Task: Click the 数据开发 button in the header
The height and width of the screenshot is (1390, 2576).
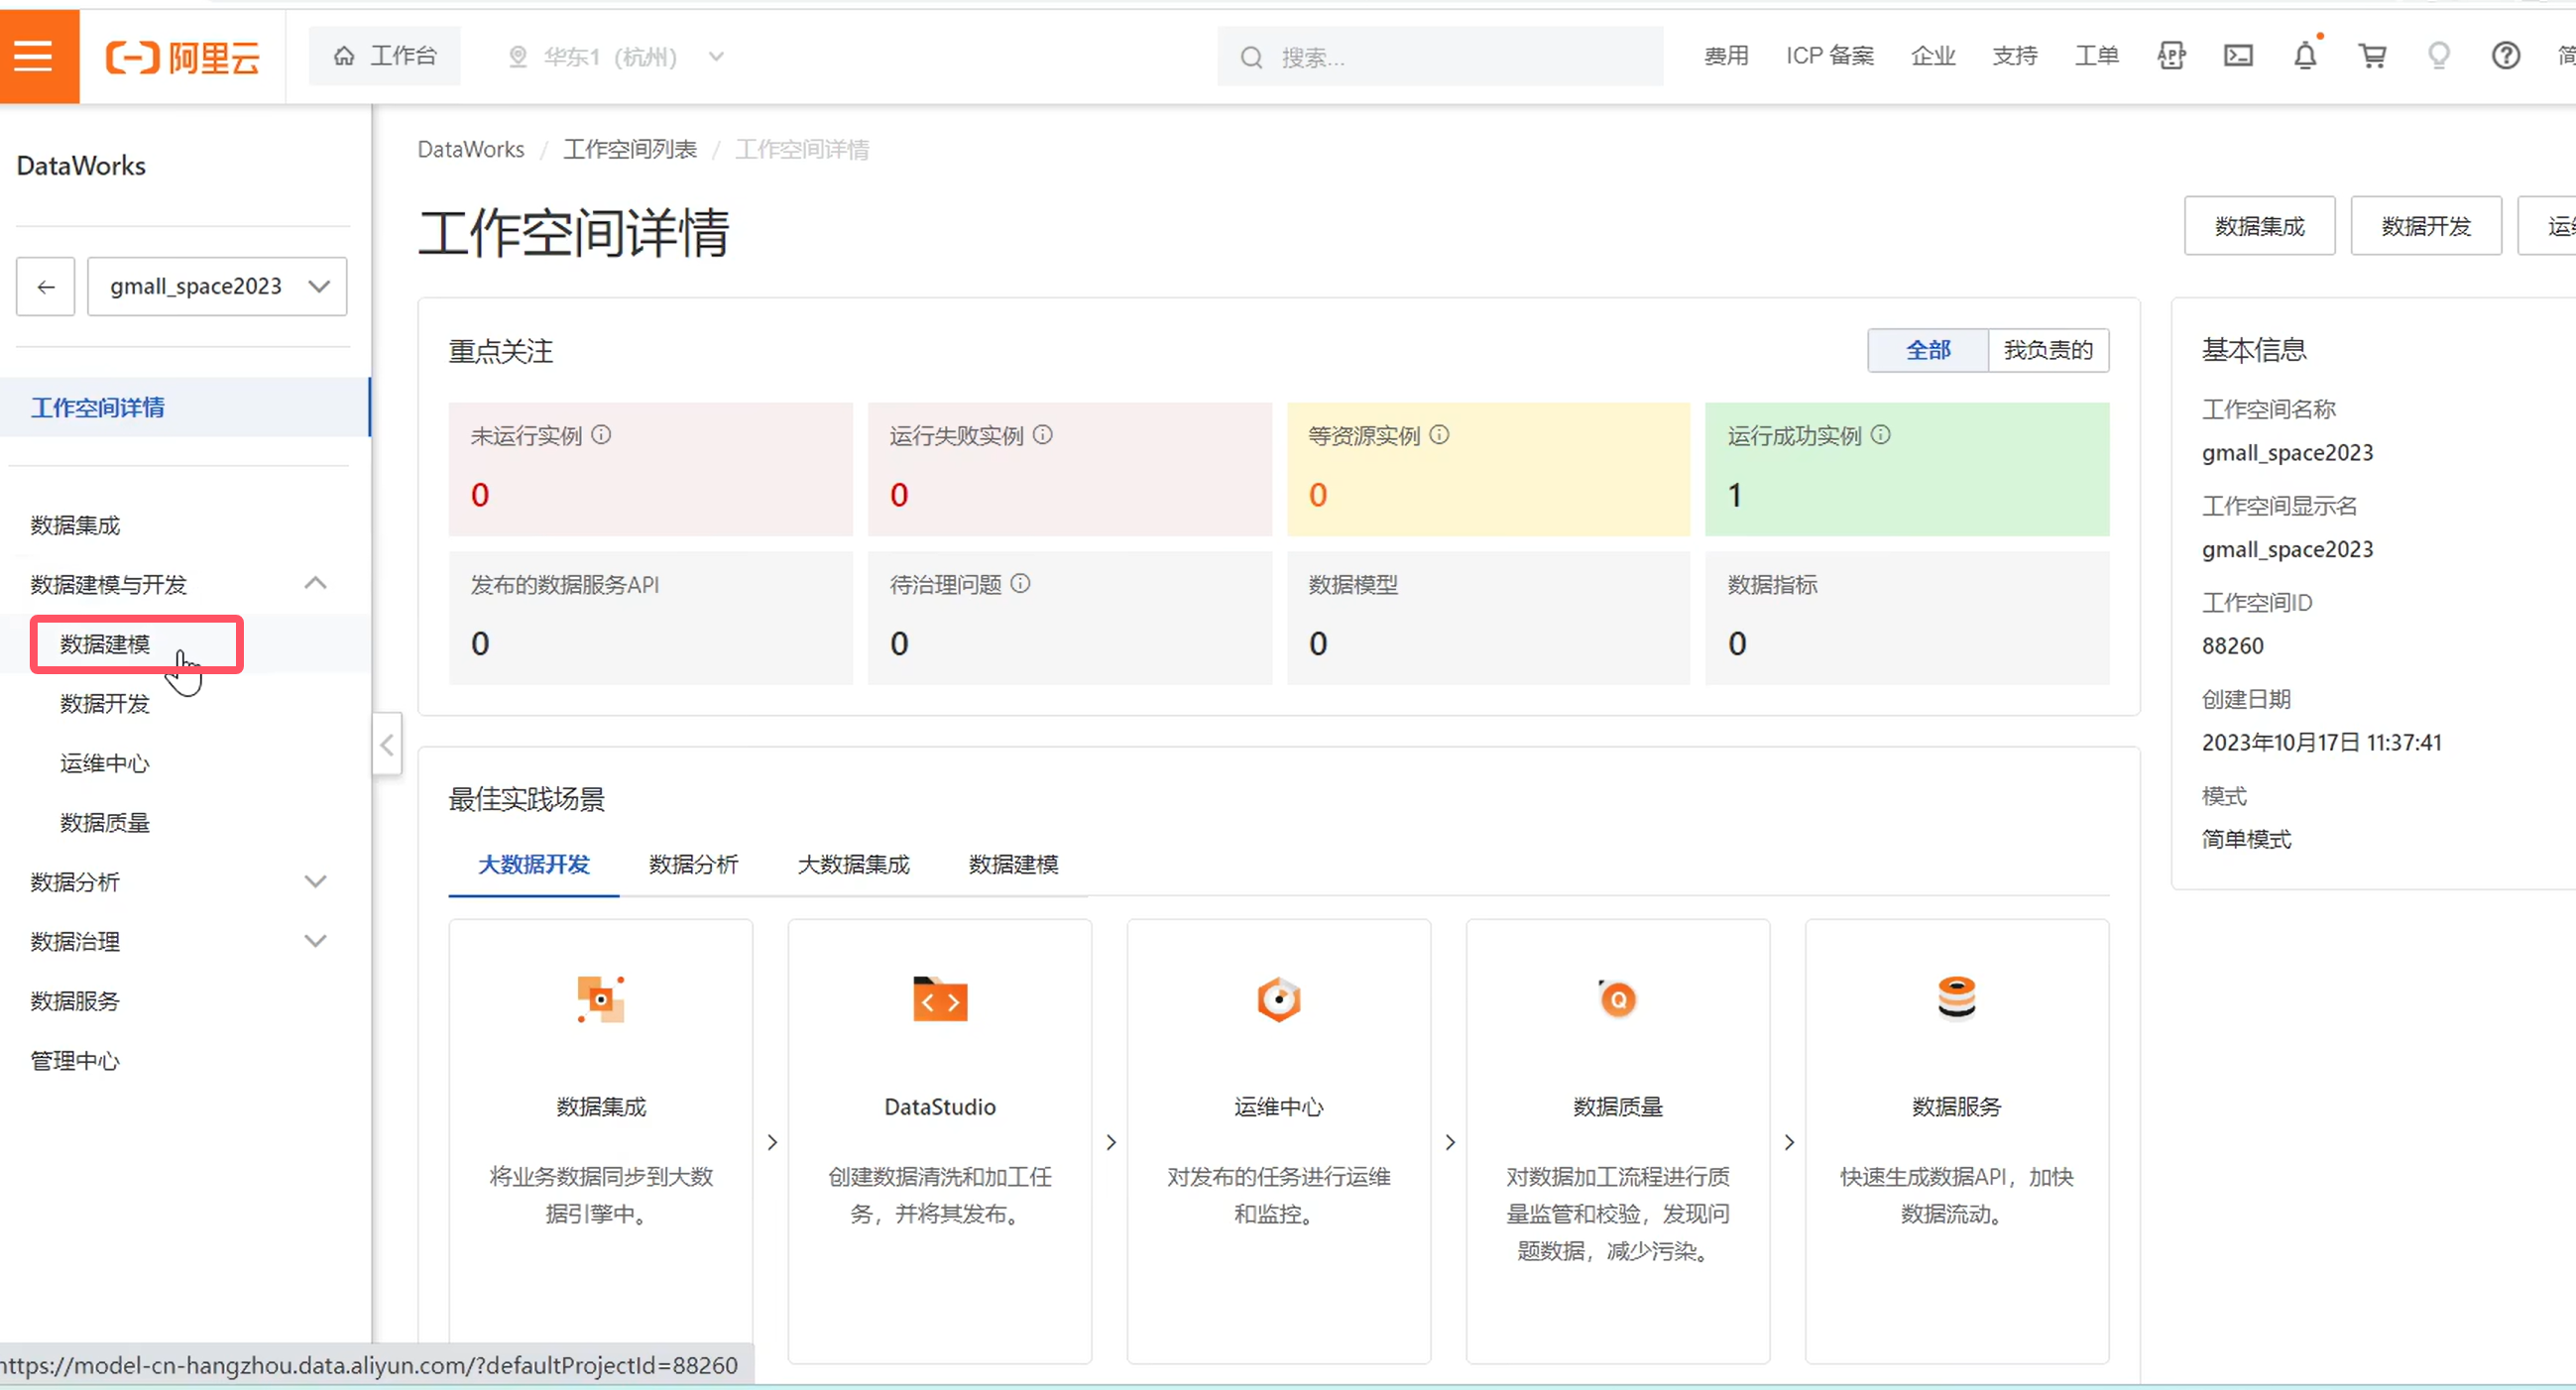Action: [2425, 227]
